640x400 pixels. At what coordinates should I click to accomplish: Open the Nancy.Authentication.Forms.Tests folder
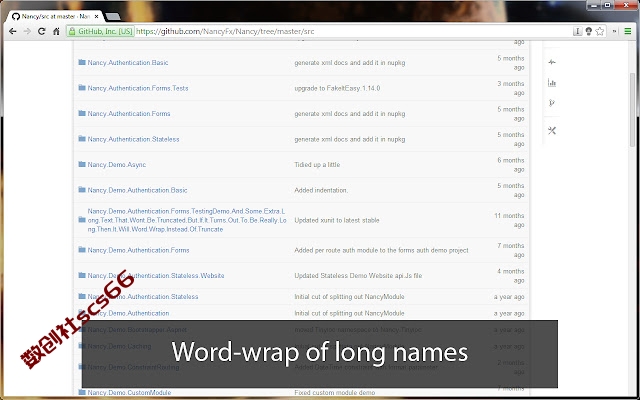[x=138, y=88]
